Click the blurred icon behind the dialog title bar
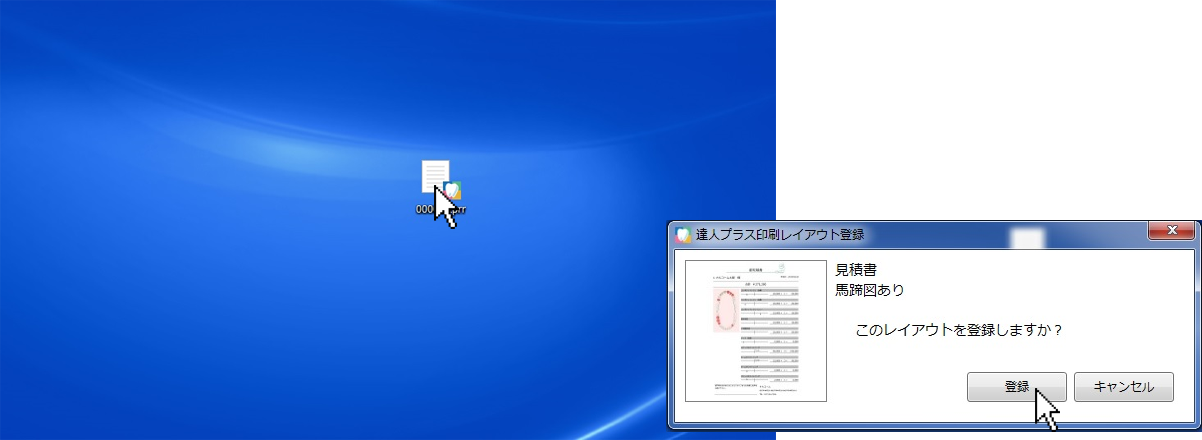The image size is (1202, 440). coord(1027,237)
